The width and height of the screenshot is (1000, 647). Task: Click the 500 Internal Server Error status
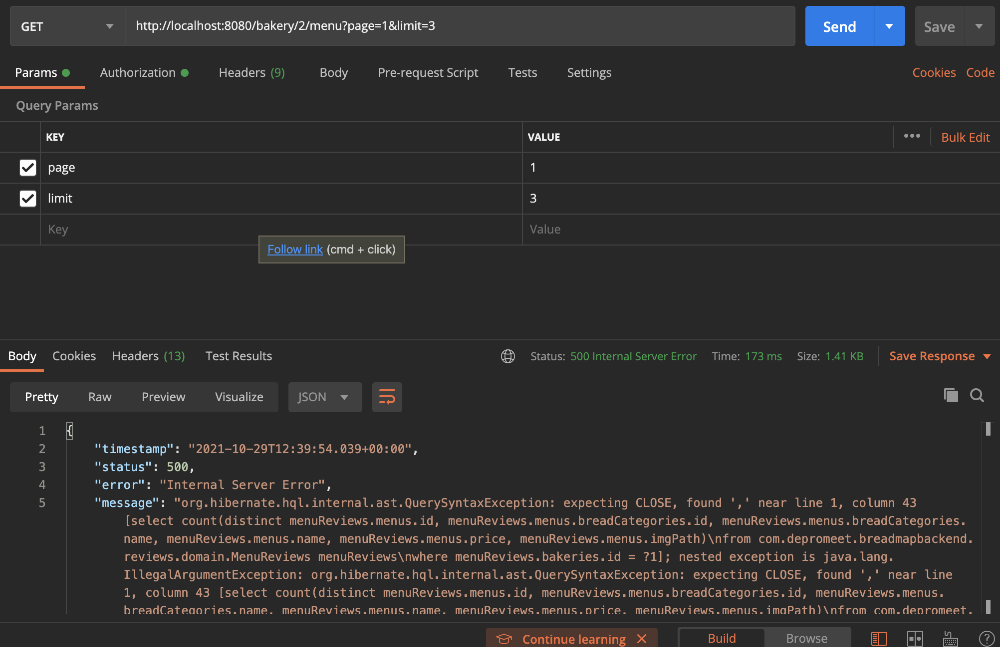[633, 356]
